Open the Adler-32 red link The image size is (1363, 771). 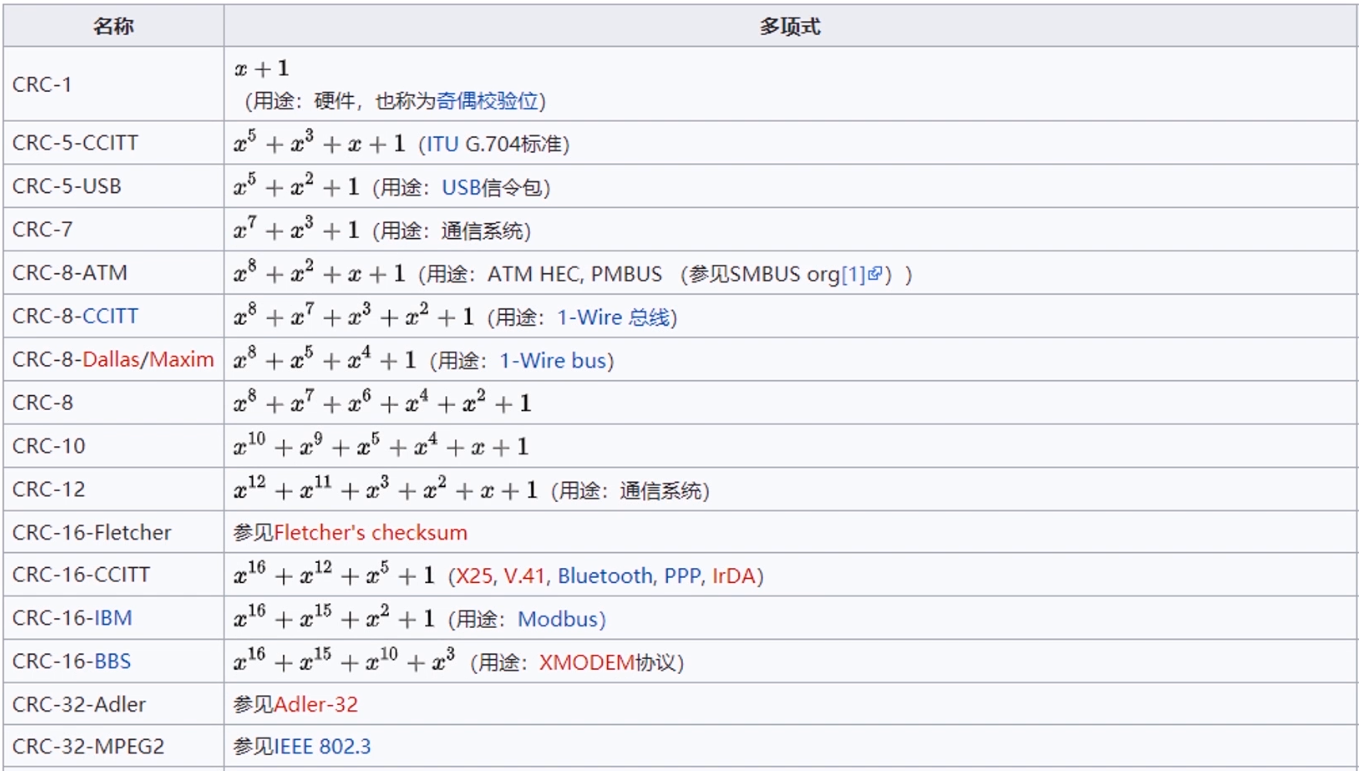313,704
